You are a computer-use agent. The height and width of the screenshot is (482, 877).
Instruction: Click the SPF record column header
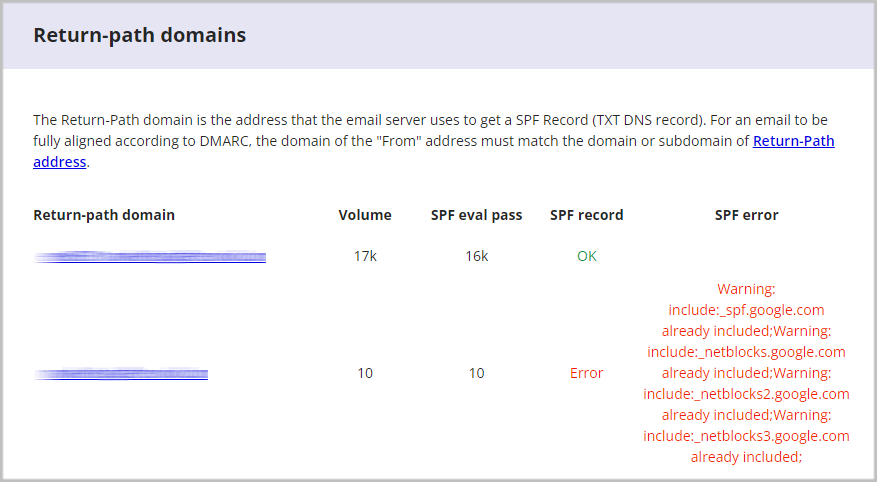[x=586, y=215]
